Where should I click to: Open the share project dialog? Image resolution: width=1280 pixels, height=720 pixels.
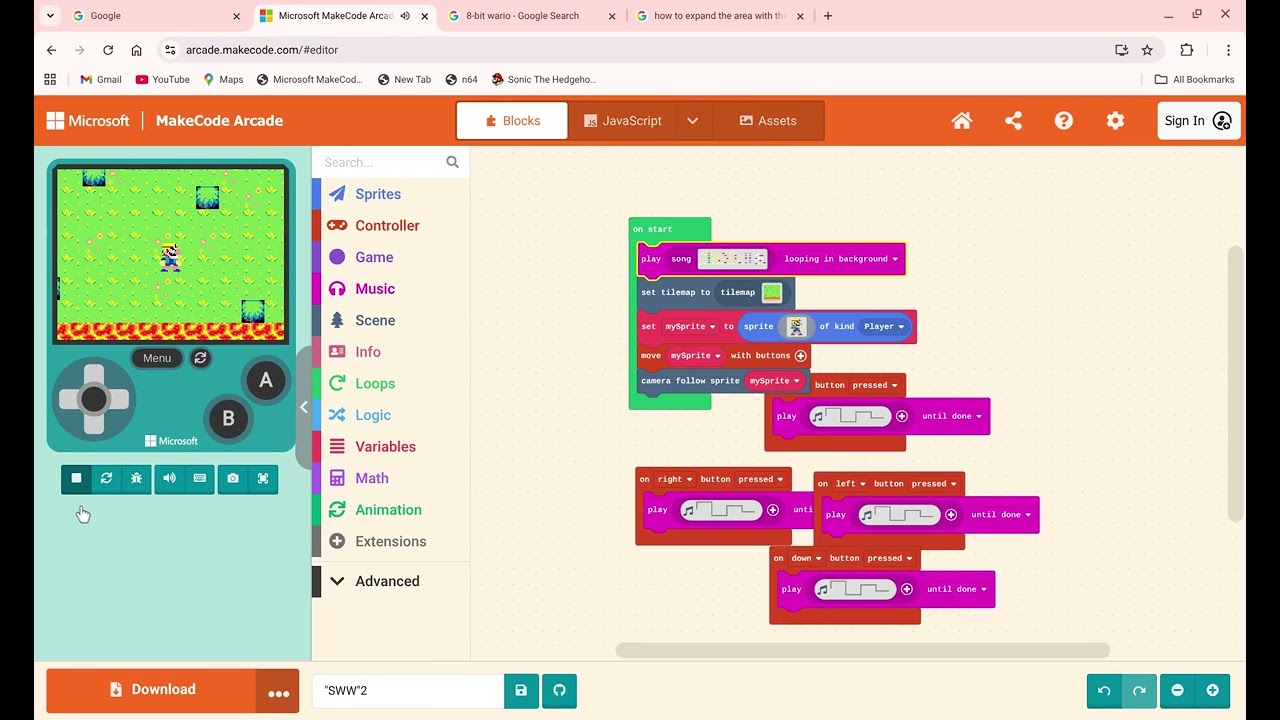tap(1013, 121)
